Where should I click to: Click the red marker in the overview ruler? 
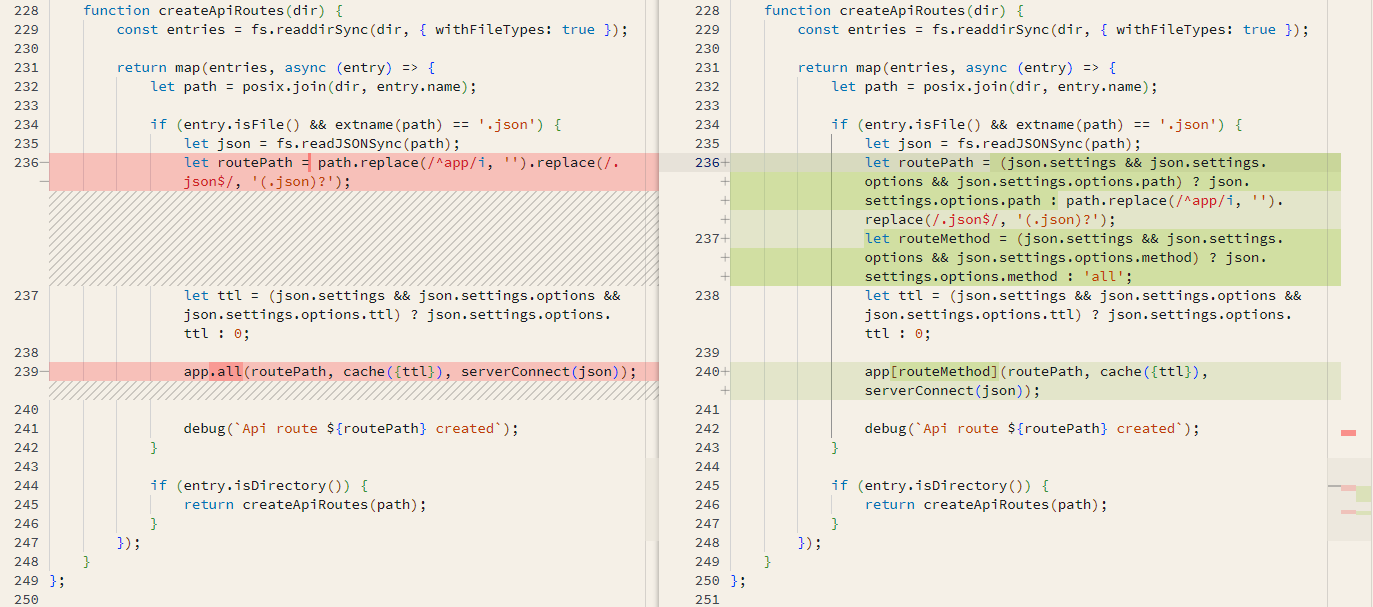tap(1348, 433)
